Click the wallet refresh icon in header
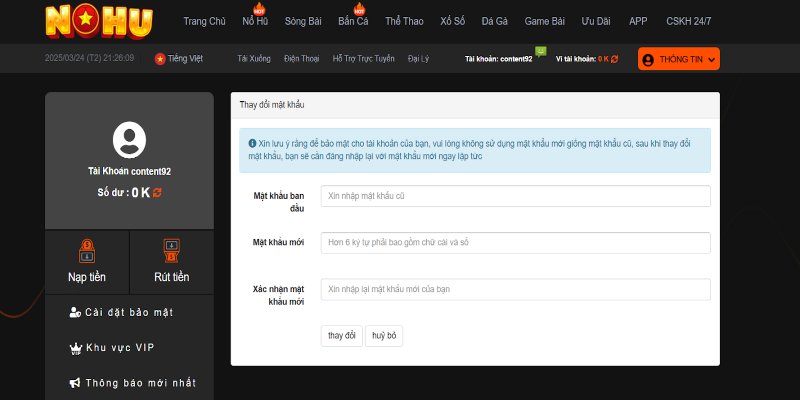 [x=615, y=60]
